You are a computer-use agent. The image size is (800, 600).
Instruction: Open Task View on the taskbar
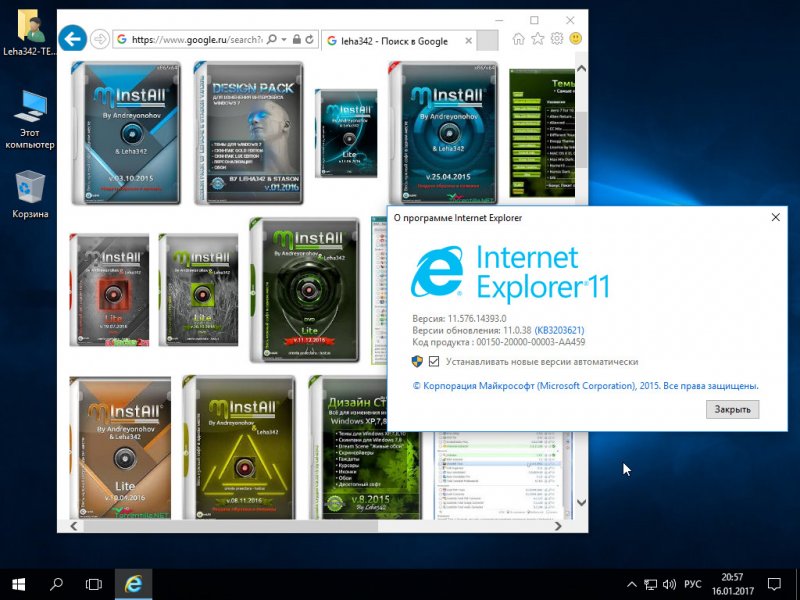(94, 584)
